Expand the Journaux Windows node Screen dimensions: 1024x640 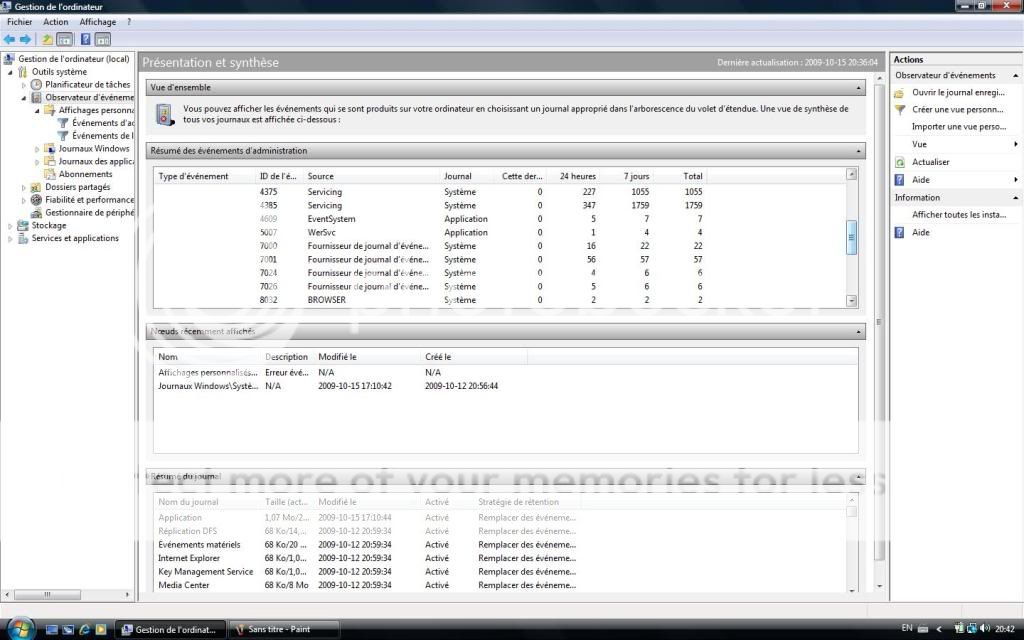point(37,149)
